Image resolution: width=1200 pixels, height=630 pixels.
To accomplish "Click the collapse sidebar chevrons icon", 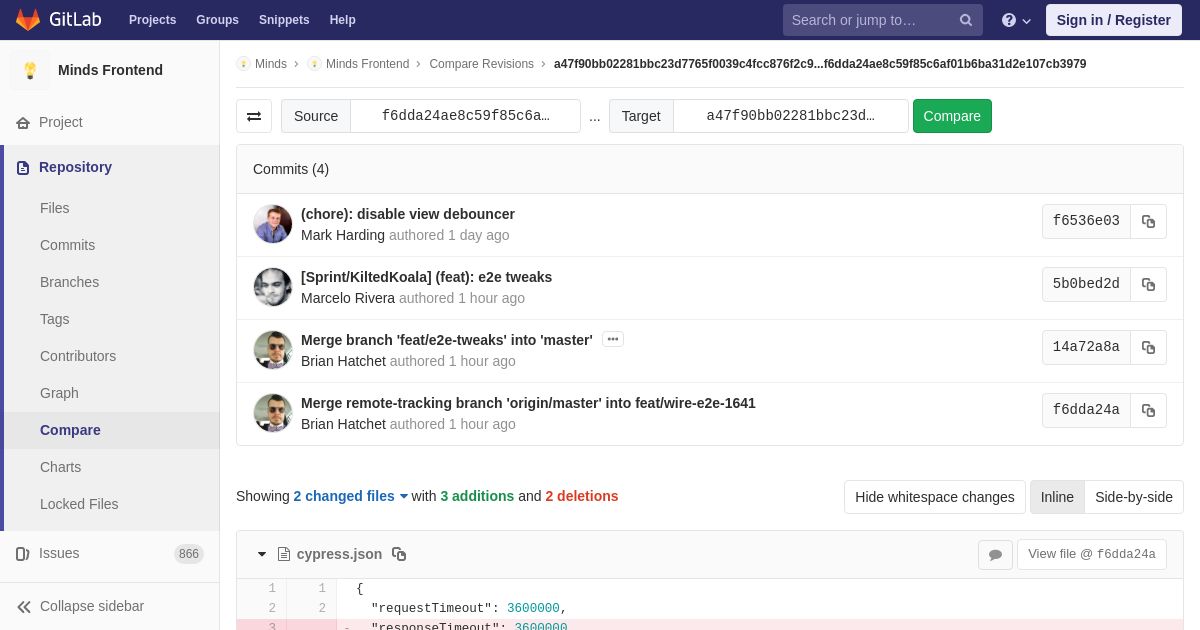I will click(24, 606).
